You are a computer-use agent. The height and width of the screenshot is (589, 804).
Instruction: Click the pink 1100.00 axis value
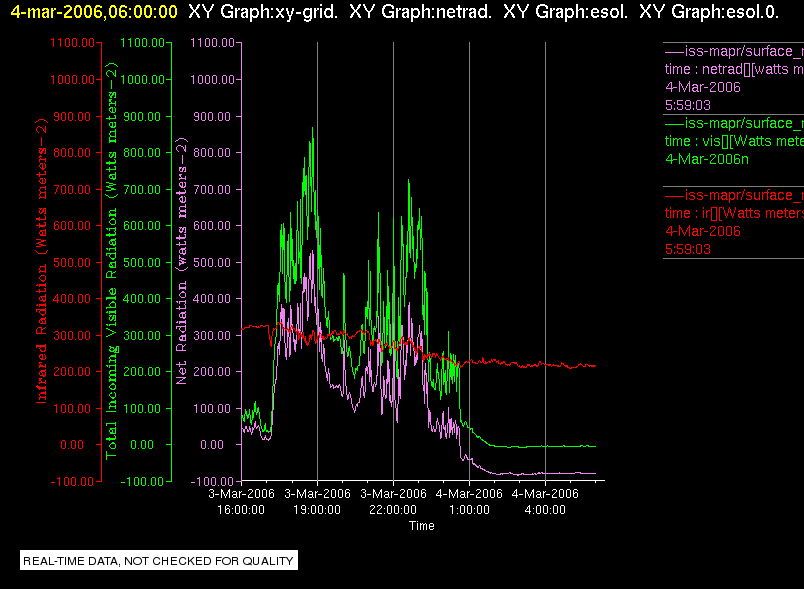[x=212, y=43]
